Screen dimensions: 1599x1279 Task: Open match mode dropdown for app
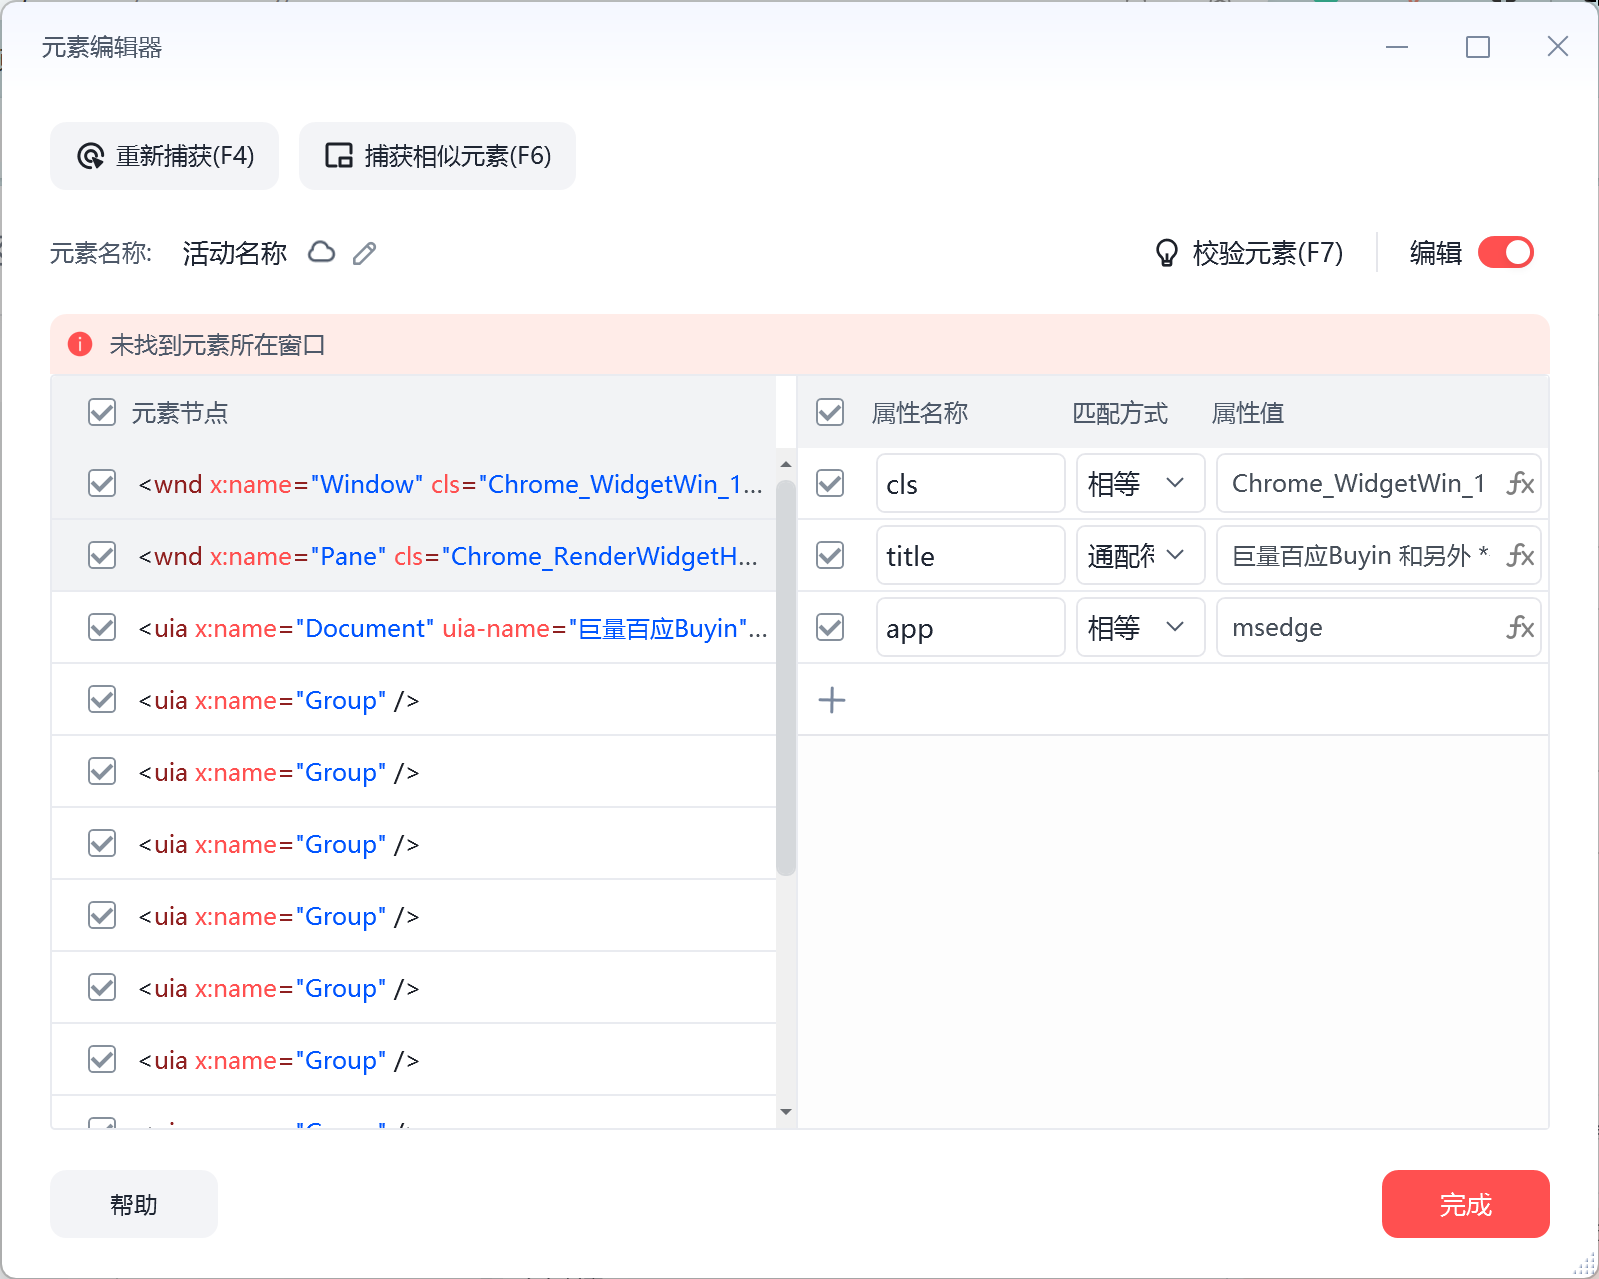[1140, 628]
